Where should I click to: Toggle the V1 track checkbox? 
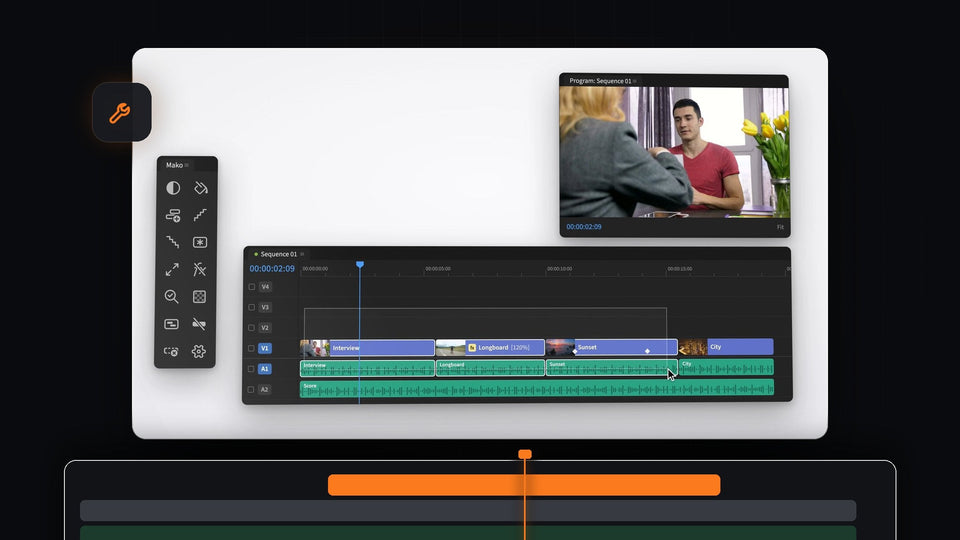tap(252, 348)
